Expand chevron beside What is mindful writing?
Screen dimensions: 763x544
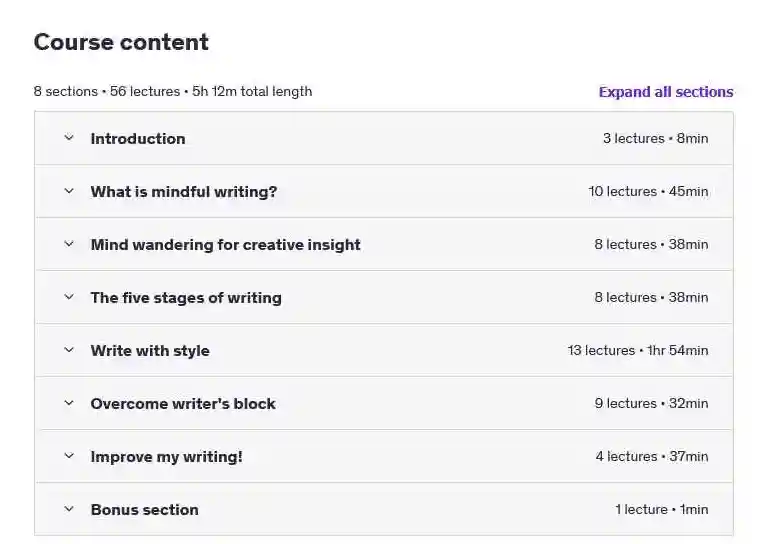pyautogui.click(x=69, y=191)
